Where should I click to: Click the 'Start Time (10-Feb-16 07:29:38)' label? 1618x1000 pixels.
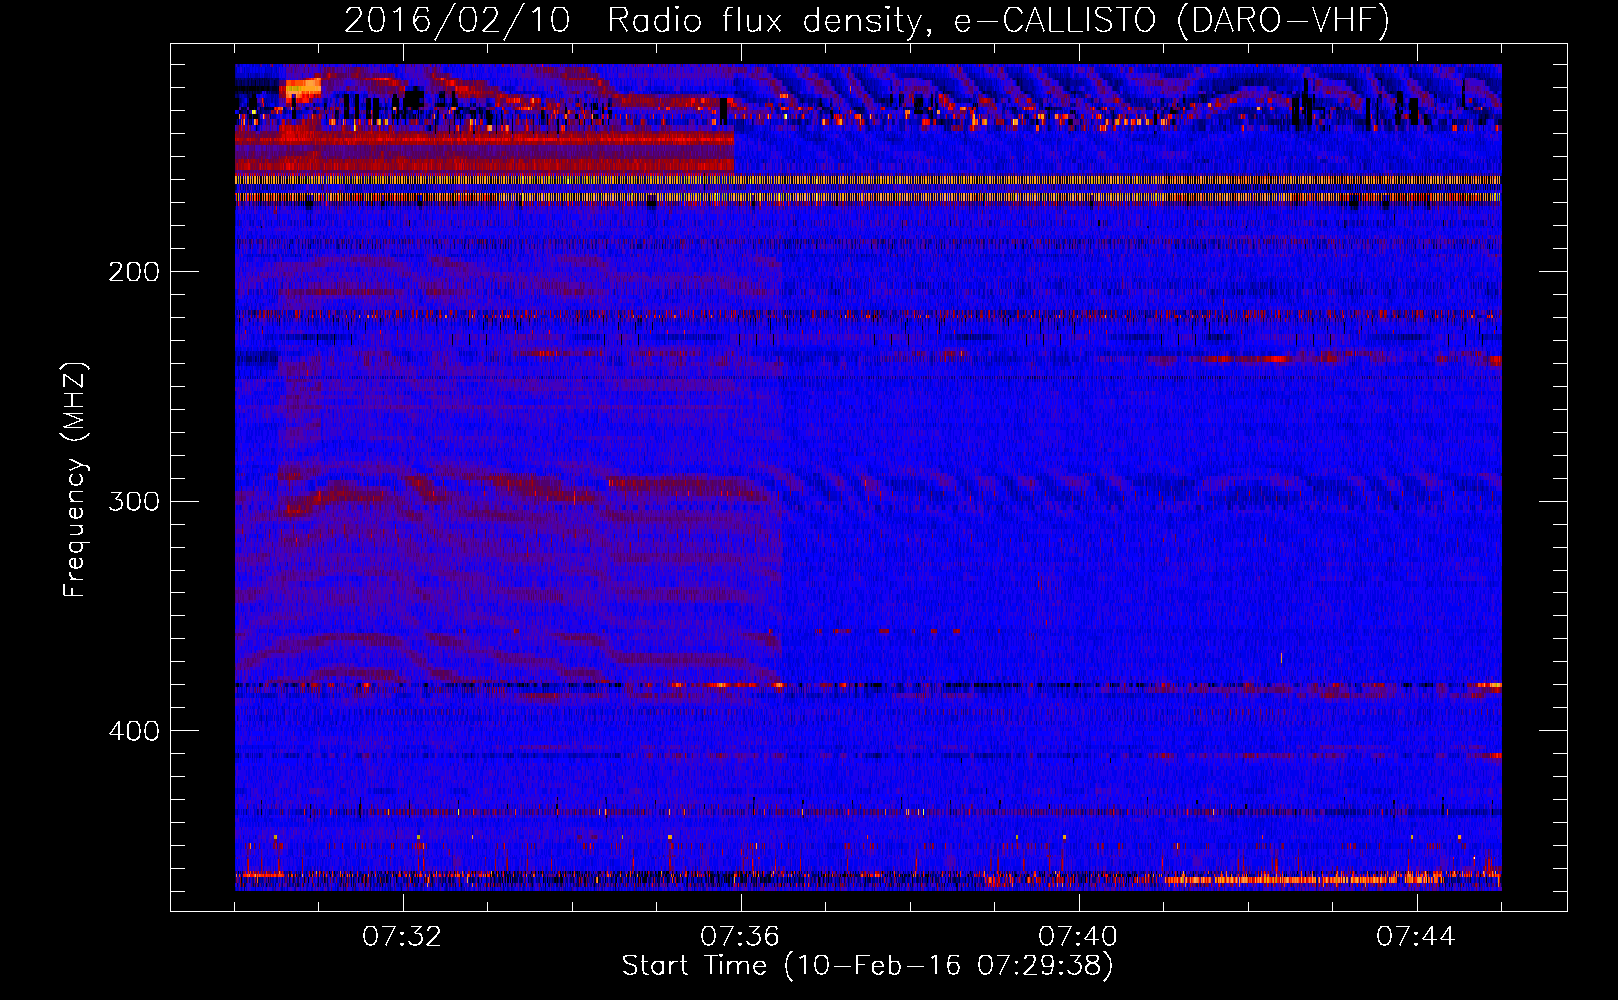(867, 966)
